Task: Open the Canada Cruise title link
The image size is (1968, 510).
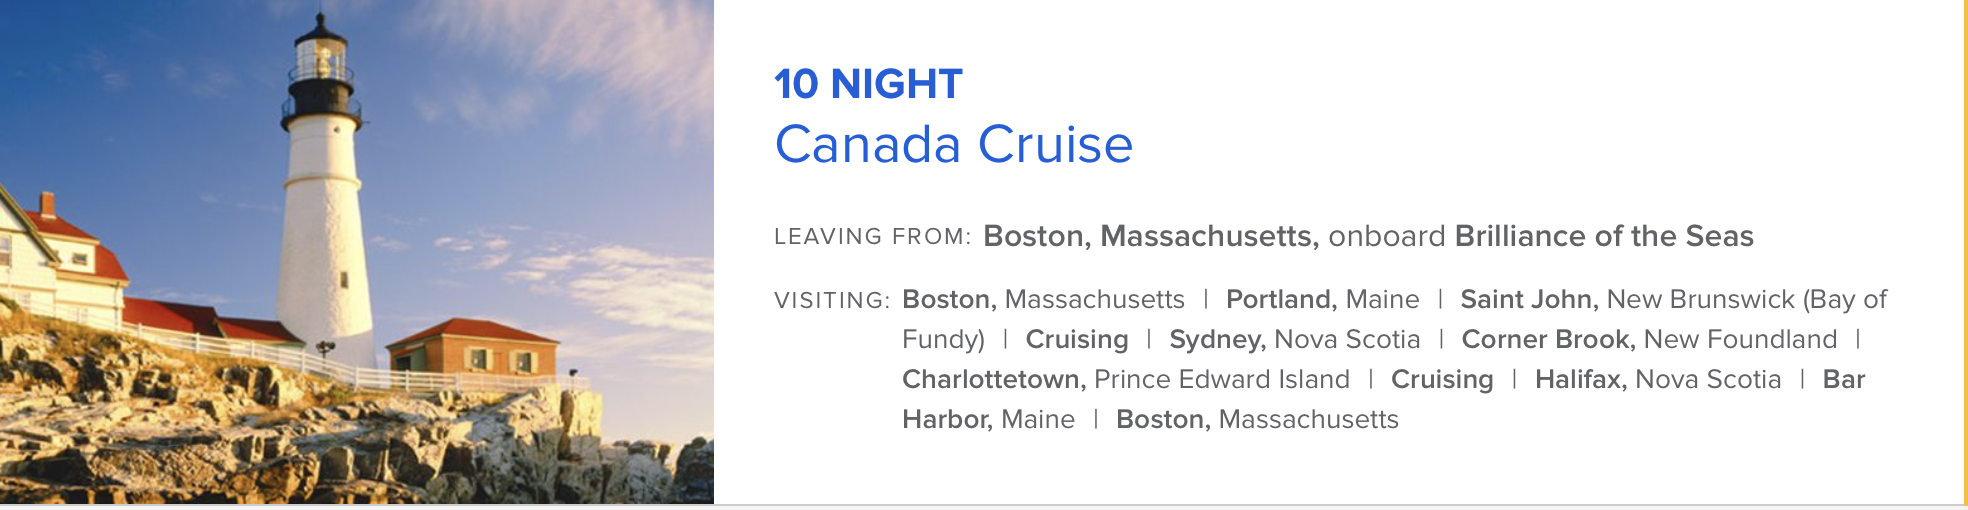Action: (x=954, y=144)
